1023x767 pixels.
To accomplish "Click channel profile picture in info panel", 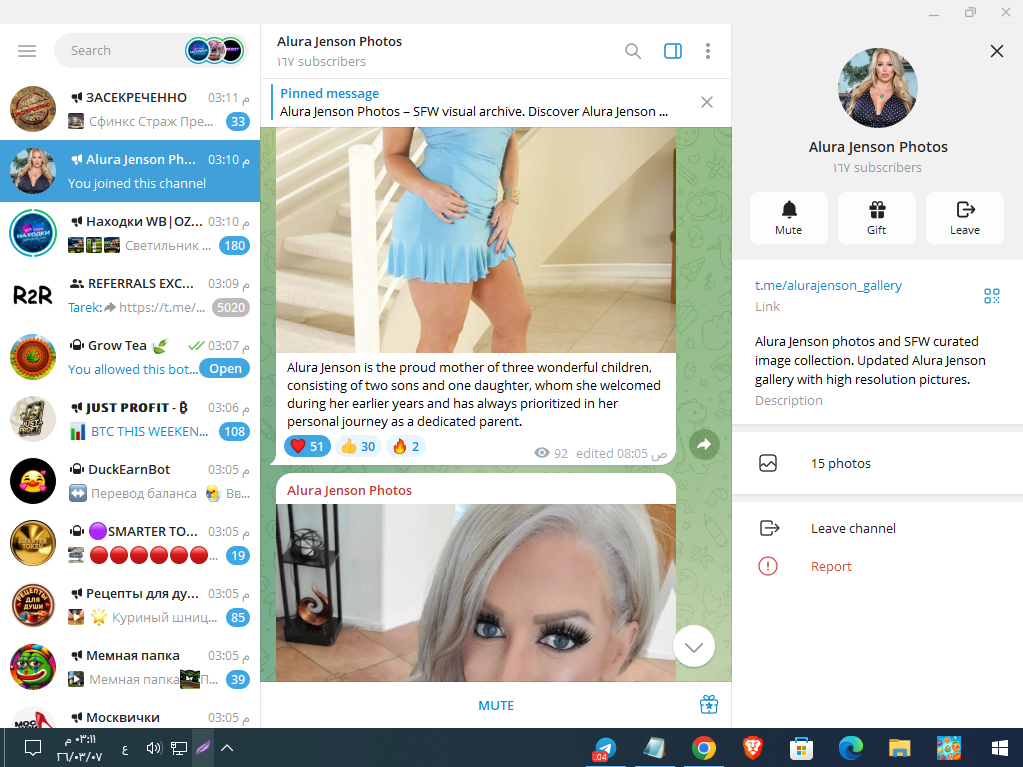I will point(878,87).
